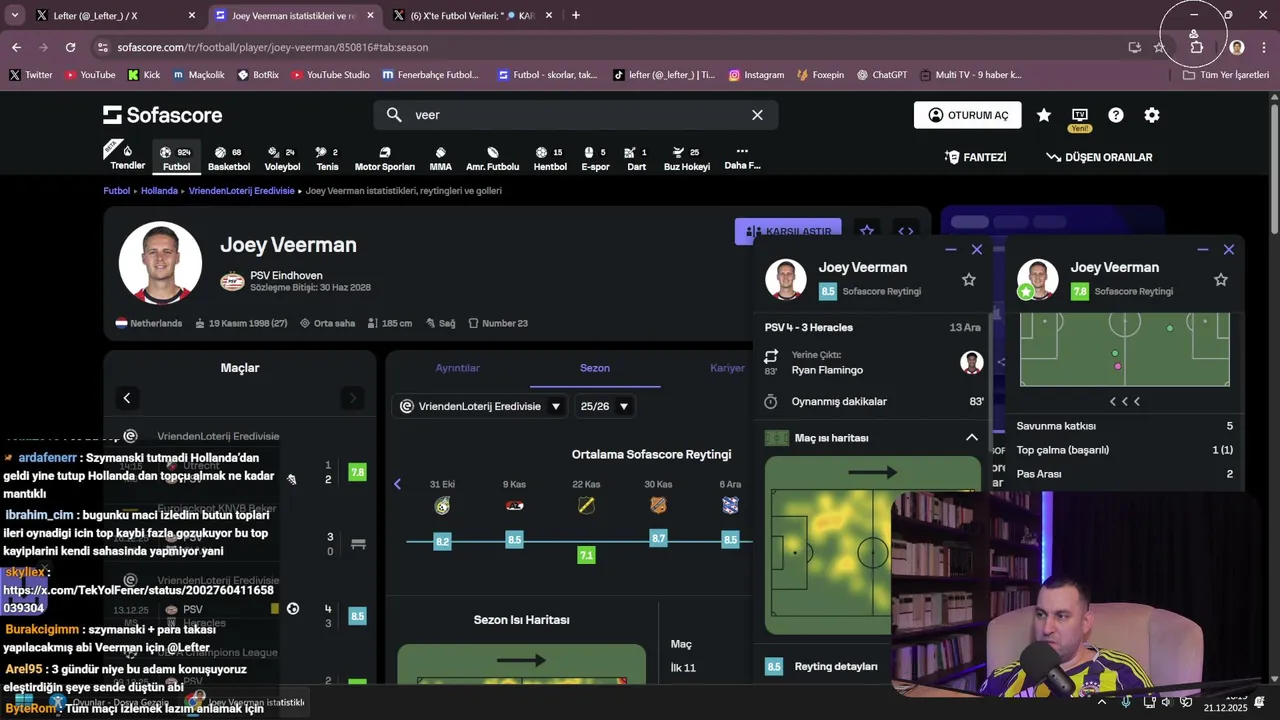Open the TV schedule icon marked Yeni
This screenshot has height=720, width=1280.
pos(1079,117)
